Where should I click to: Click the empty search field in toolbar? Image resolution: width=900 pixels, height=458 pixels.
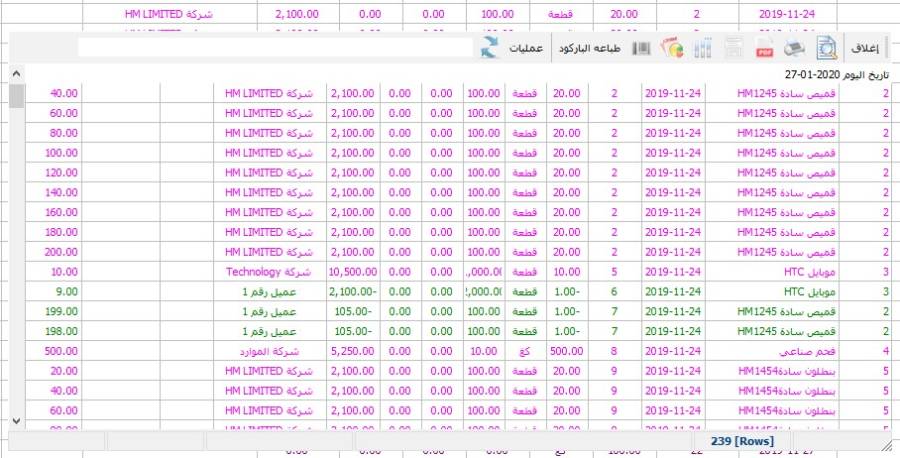[276, 48]
